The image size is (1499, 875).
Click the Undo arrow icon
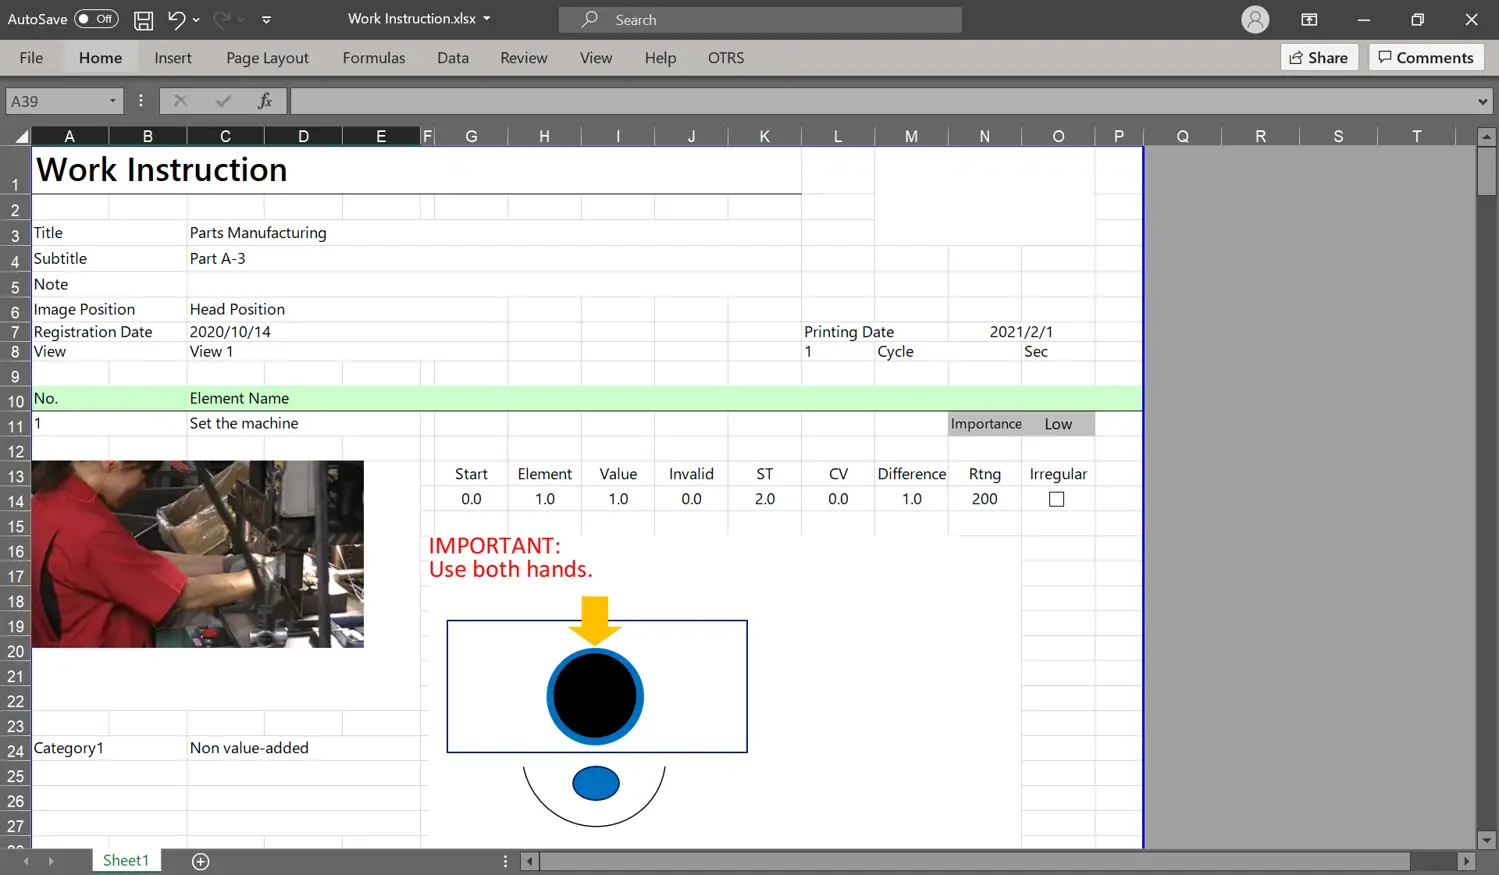(176, 19)
